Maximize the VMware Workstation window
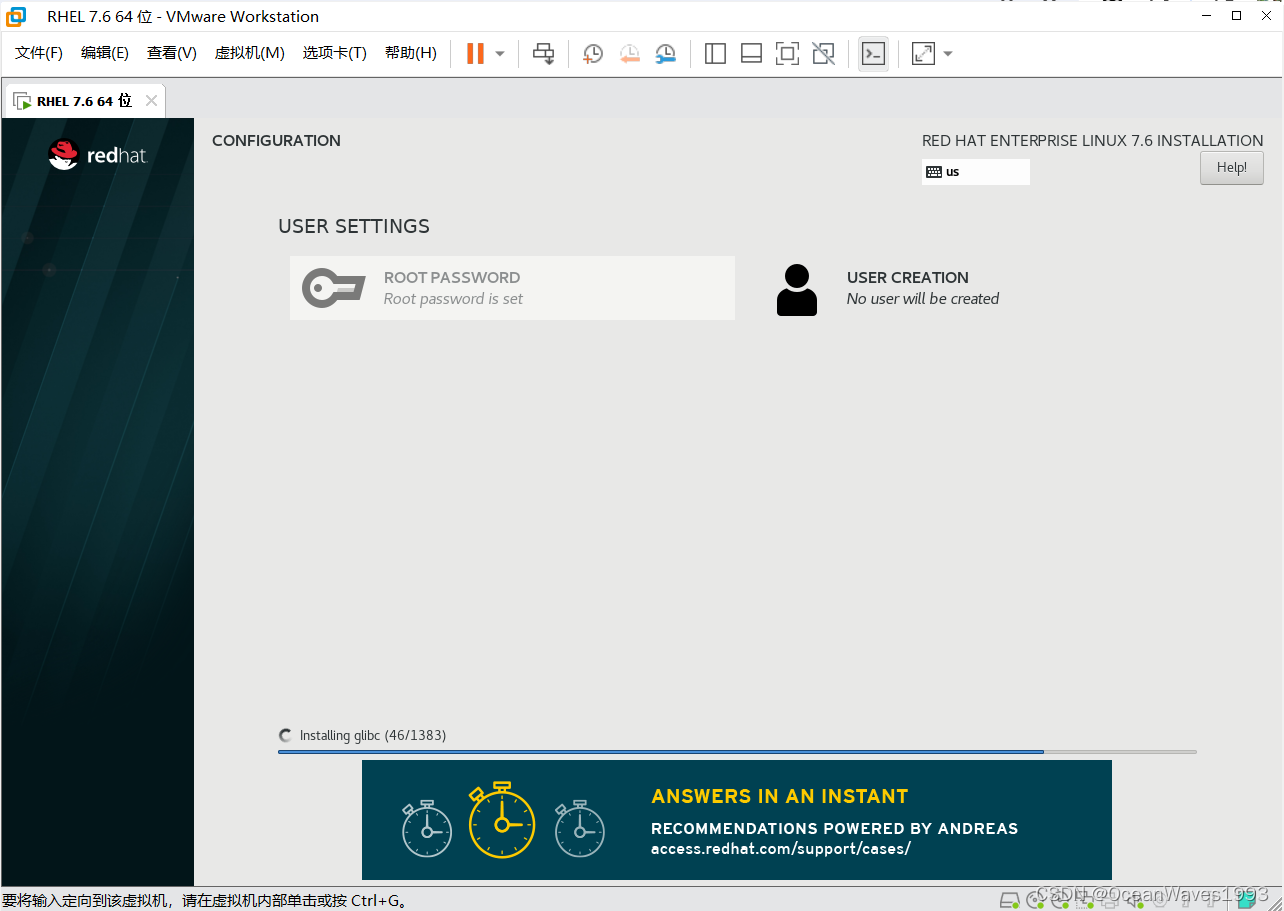Image resolution: width=1284 pixels, height=911 pixels. pos(1237,15)
